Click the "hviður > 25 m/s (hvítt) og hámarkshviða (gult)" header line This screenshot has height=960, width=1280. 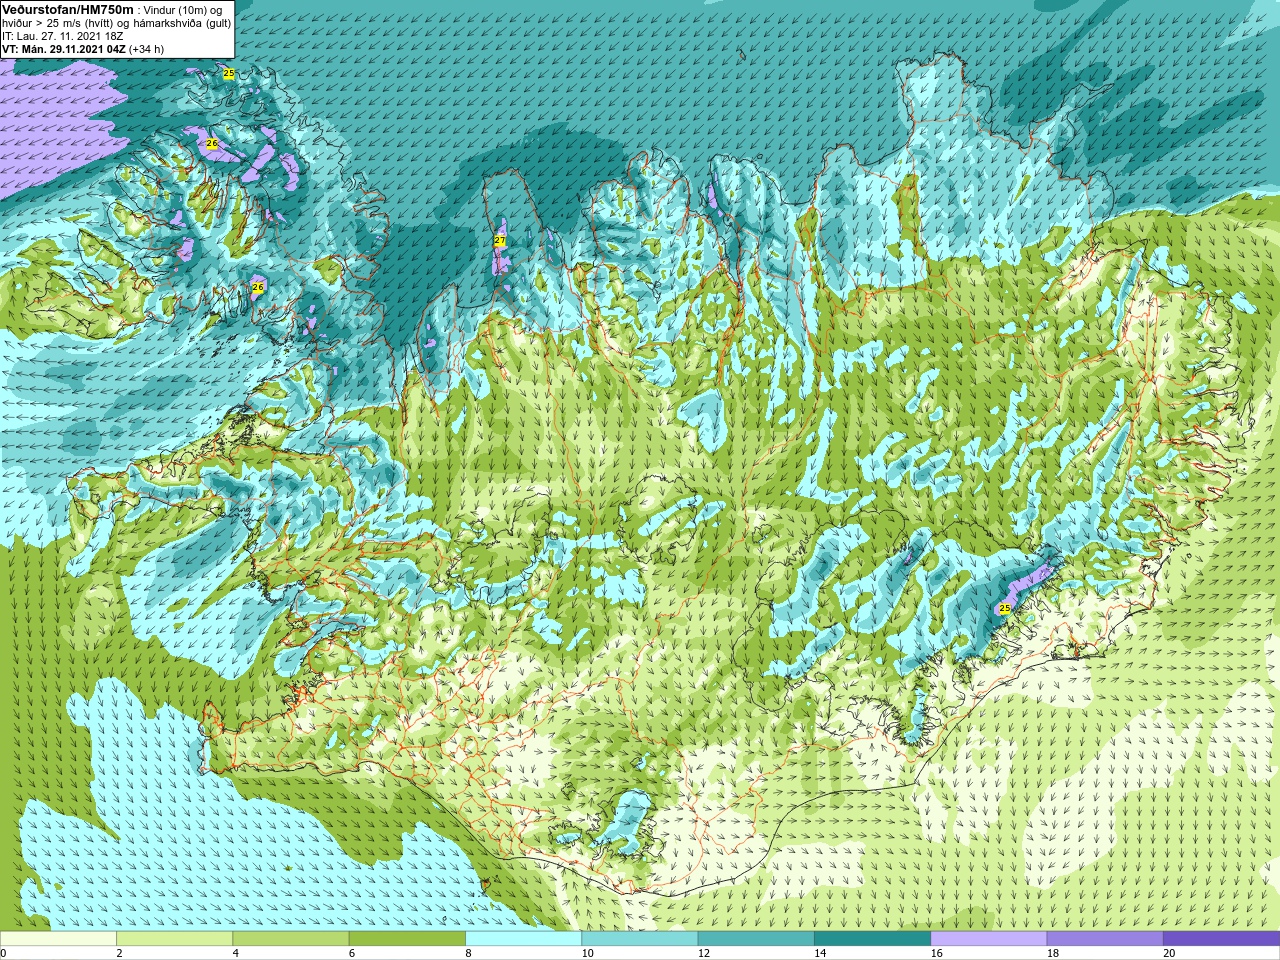point(116,23)
